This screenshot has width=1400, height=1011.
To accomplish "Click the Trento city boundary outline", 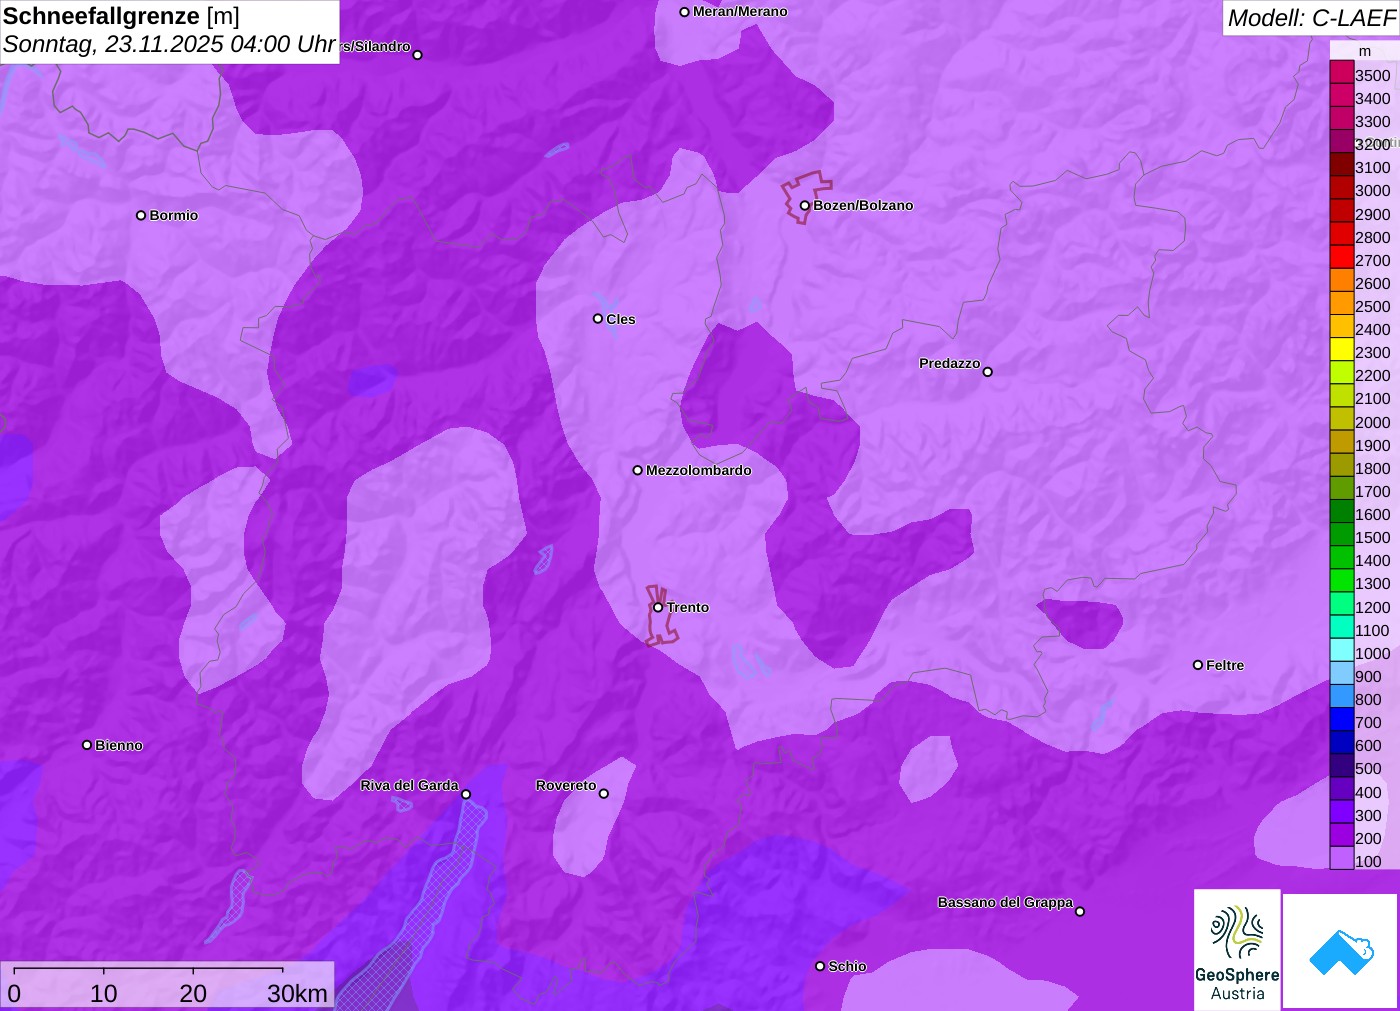I will click(660, 615).
